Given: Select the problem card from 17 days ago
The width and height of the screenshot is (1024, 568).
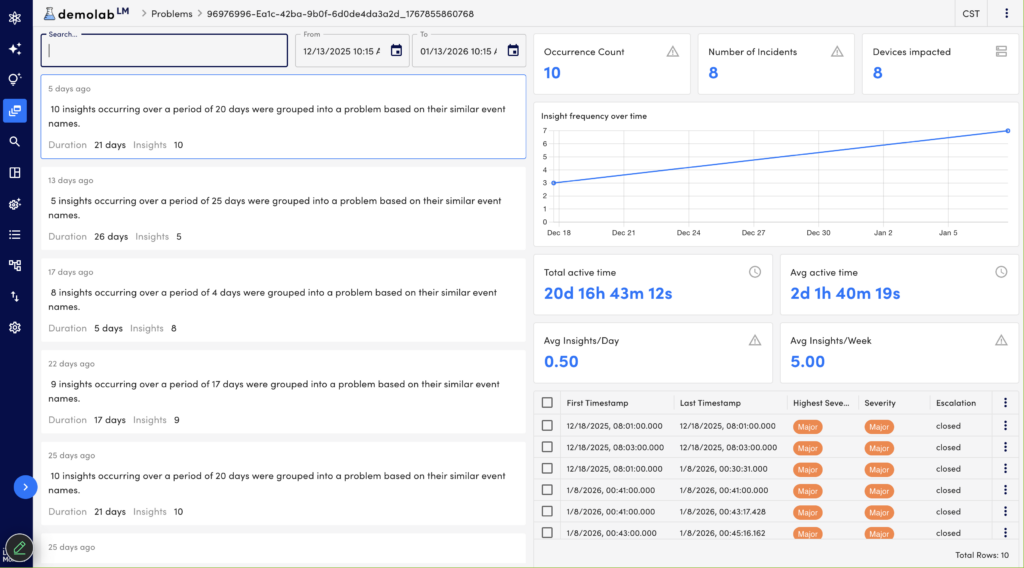Looking at the screenshot, I should (x=283, y=300).
